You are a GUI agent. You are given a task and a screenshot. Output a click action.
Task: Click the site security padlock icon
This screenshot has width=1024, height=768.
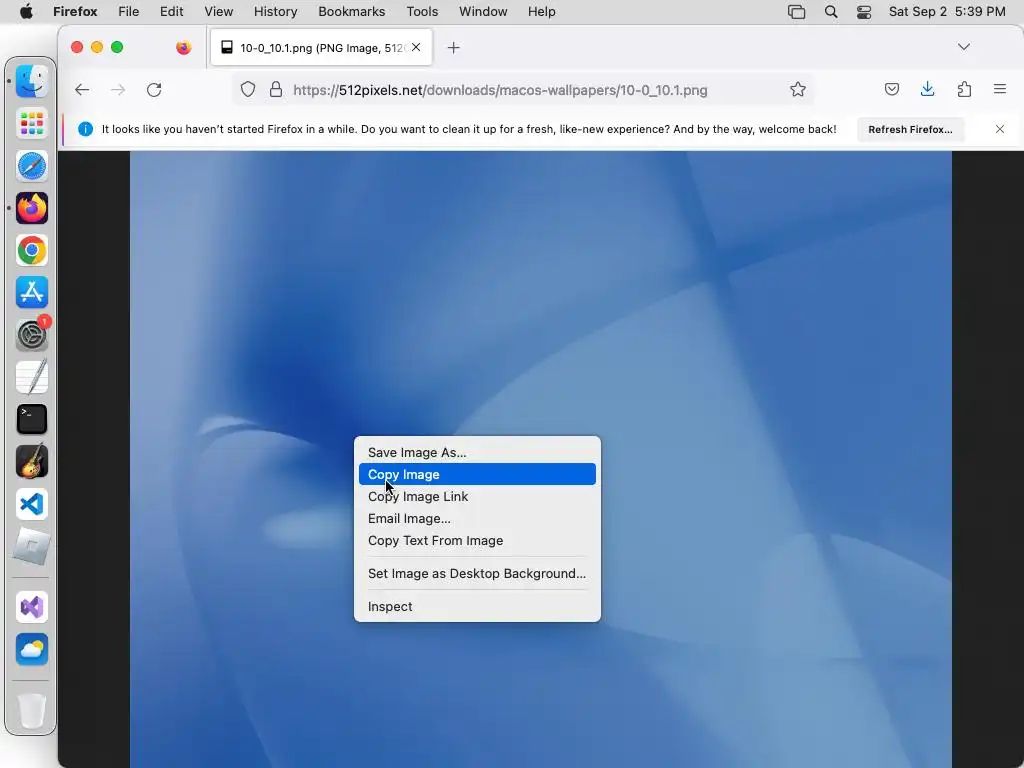click(276, 89)
